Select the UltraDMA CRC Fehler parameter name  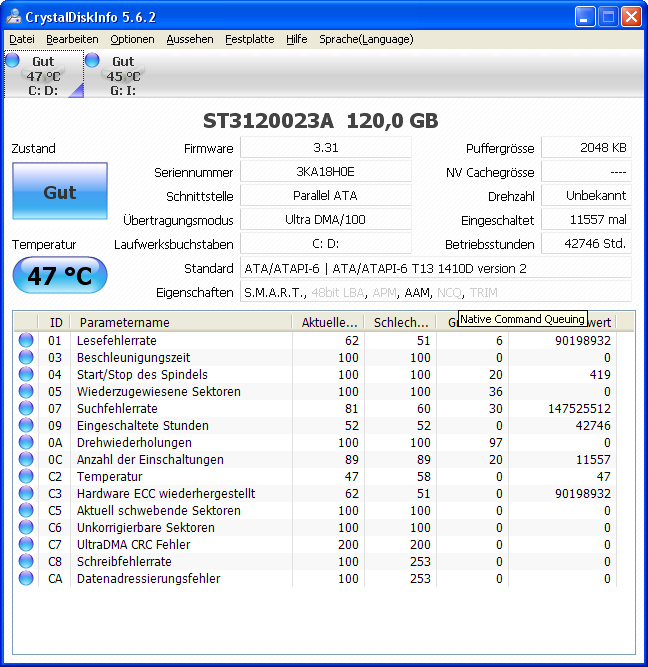click(x=134, y=544)
